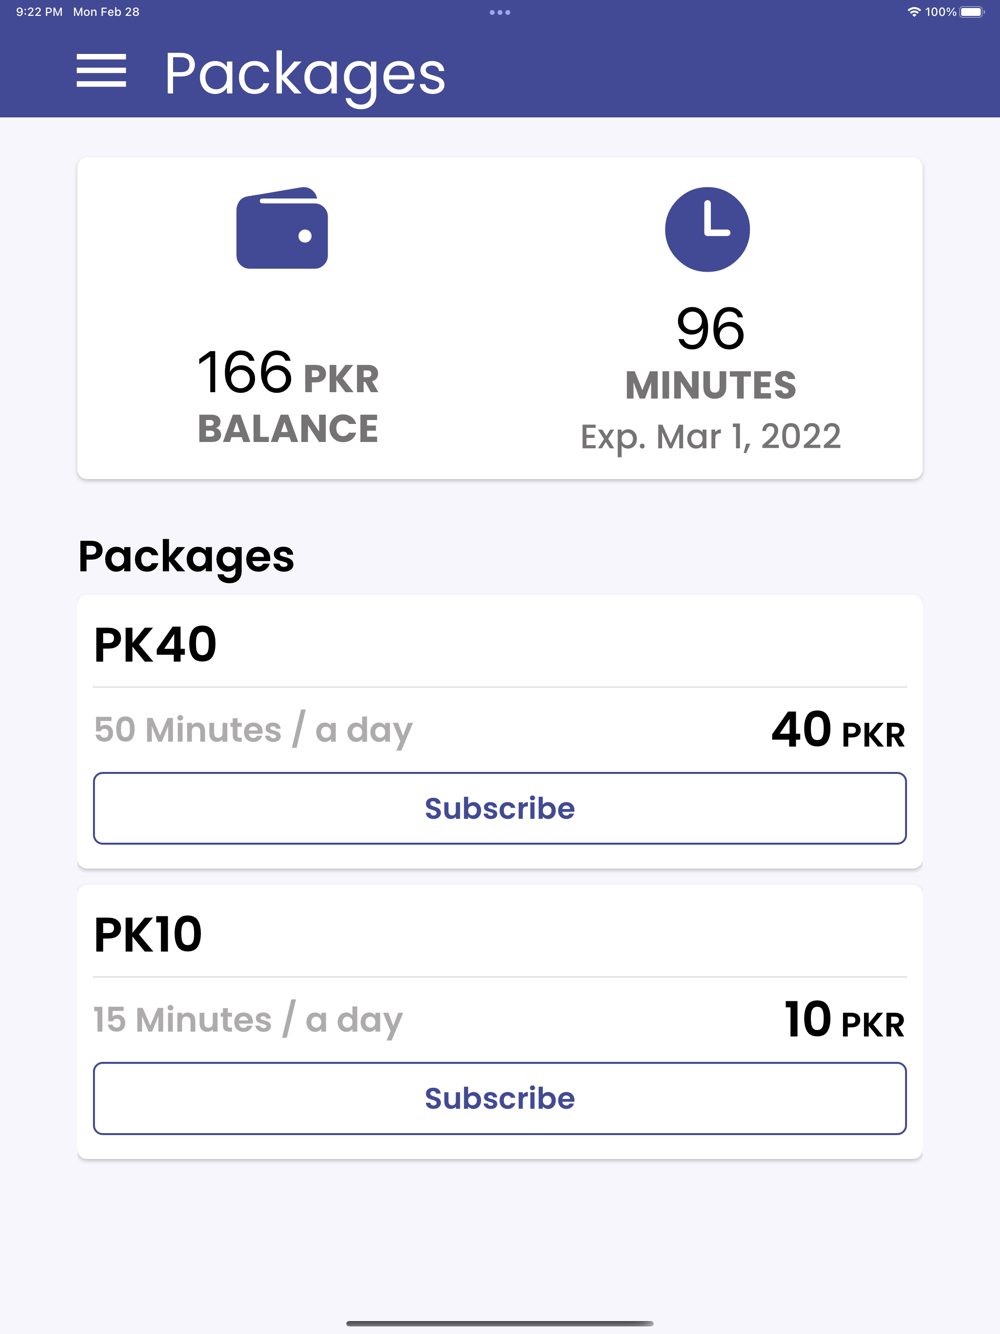
Task: Tap the 50 Minutes / a day text
Action: point(253,730)
